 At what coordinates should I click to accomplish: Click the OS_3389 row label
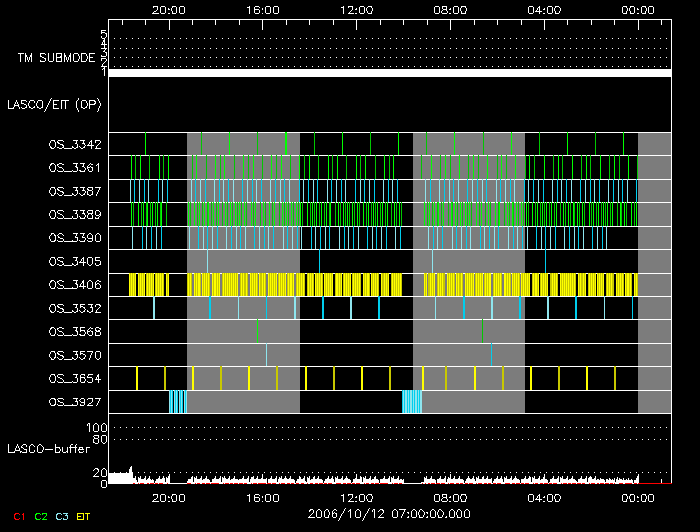pos(75,215)
